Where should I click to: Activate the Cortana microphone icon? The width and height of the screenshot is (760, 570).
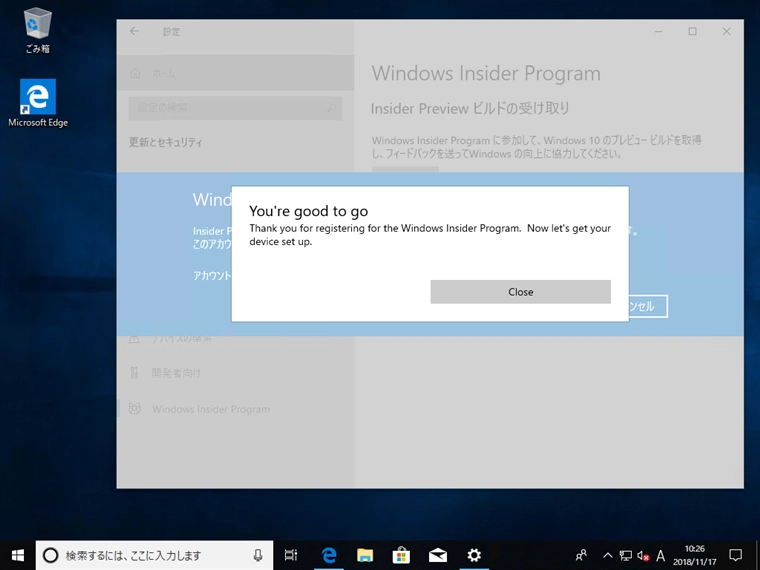(258, 555)
